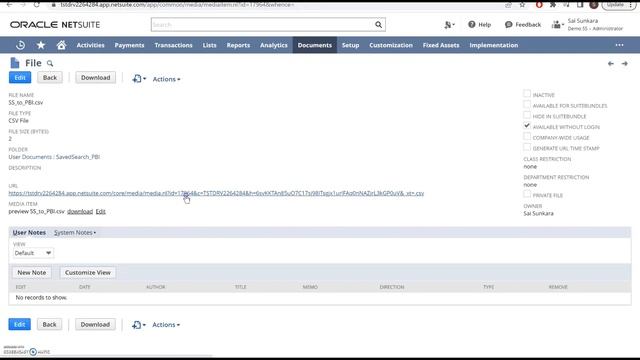The width and height of the screenshot is (640, 360).
Task: Click the magnifier icon beside the File title
Action: click(50, 64)
